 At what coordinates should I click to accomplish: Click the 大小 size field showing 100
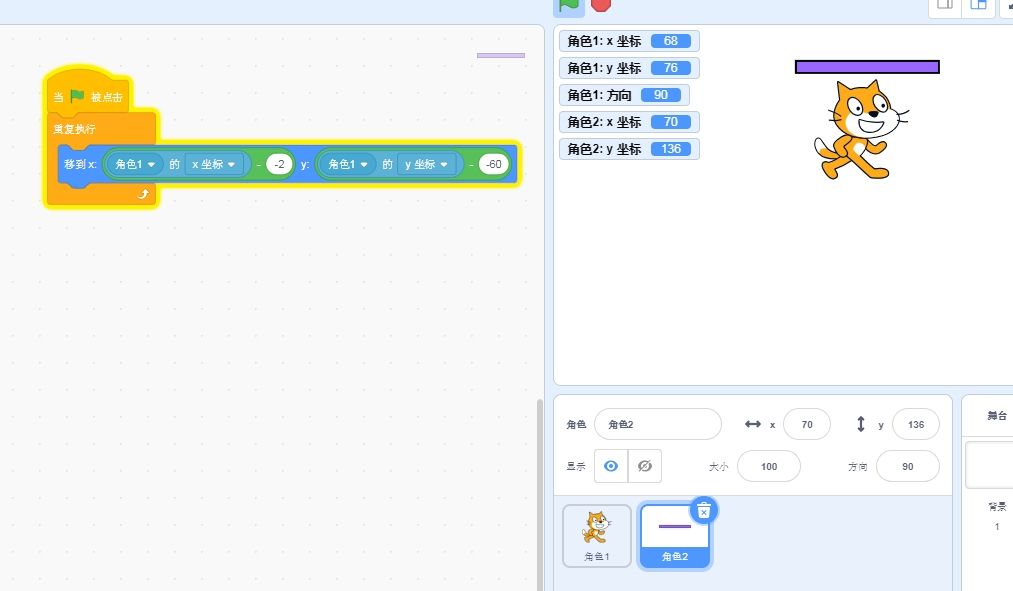[x=769, y=466]
